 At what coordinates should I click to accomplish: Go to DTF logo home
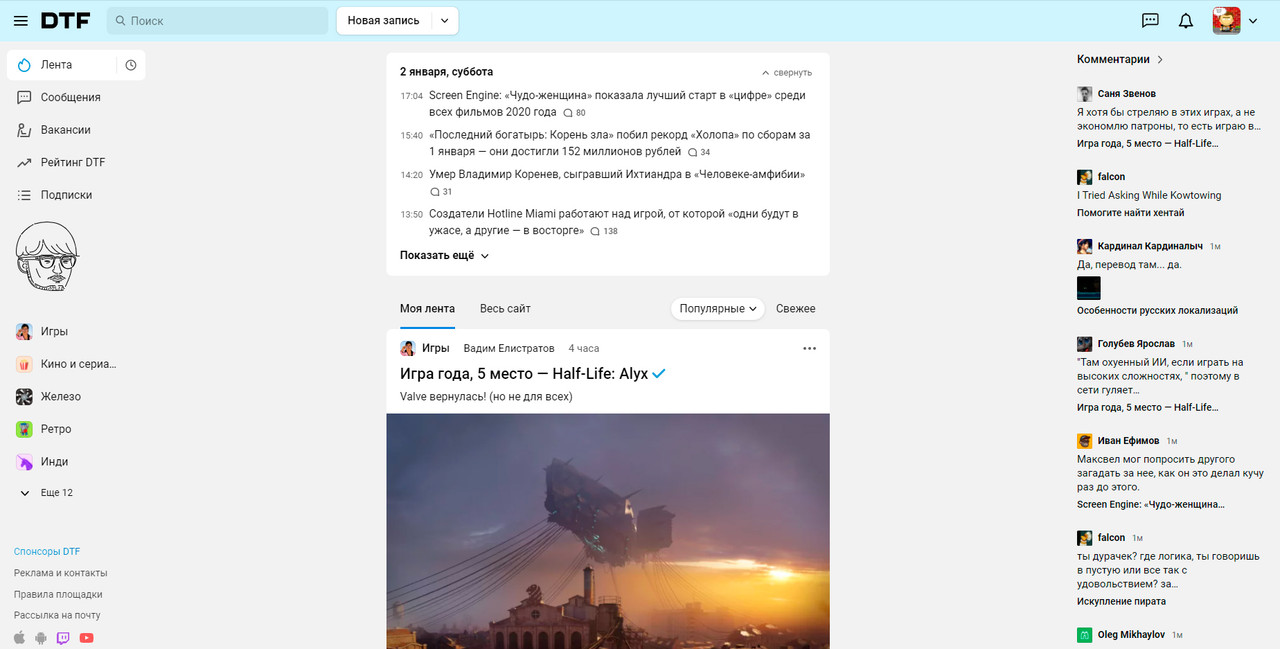(66, 21)
